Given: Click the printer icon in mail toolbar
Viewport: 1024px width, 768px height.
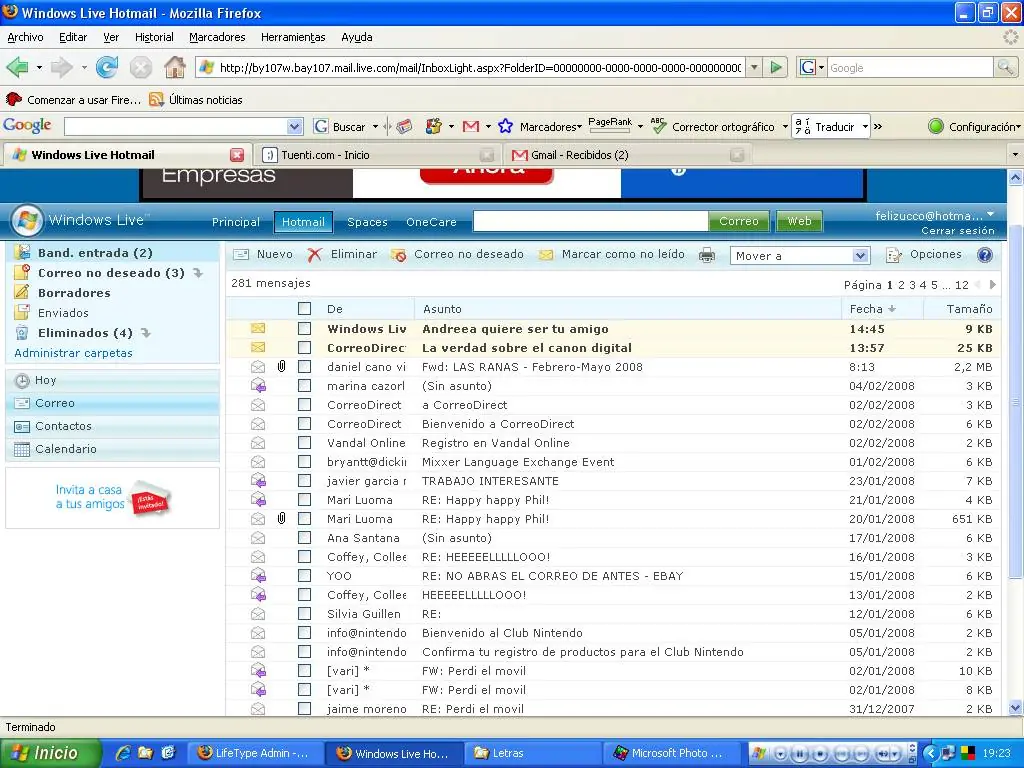Looking at the screenshot, I should [x=707, y=255].
